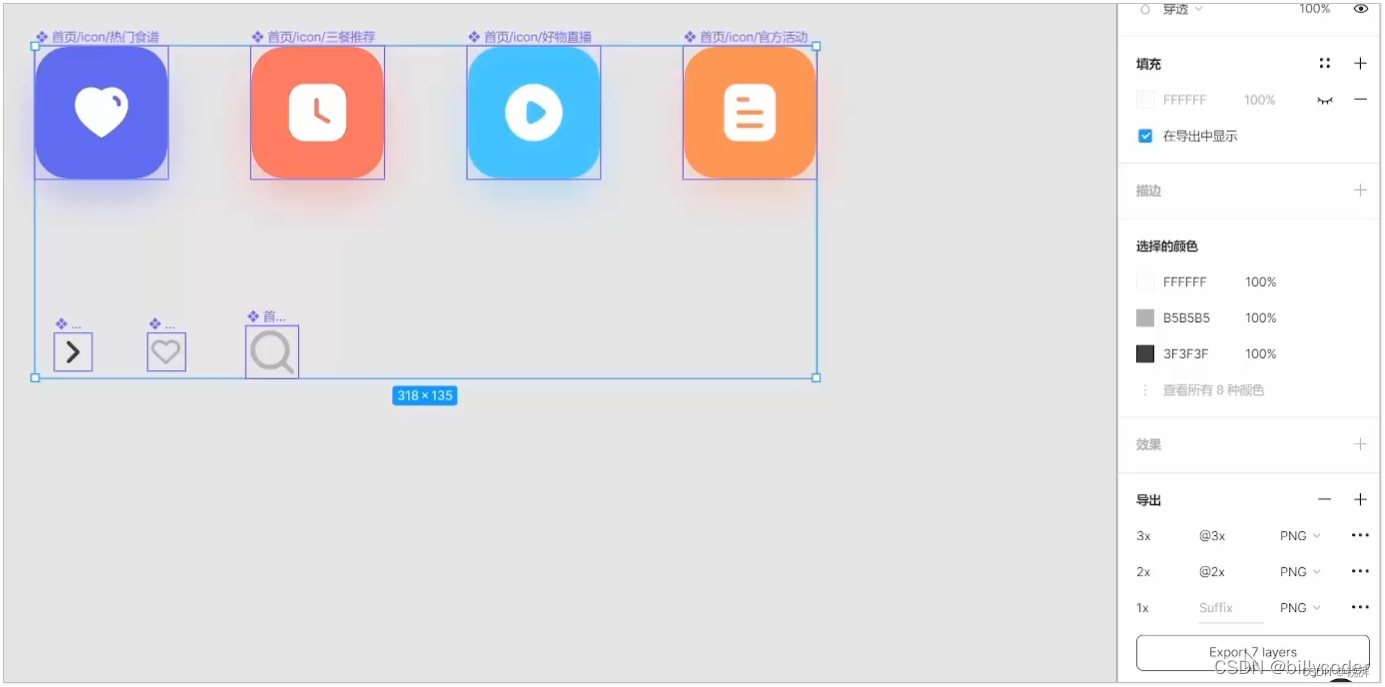Viewport: 1385px width, 687px height.
Task: Click the fill color swatch FFFFFF
Action: pos(1145,100)
